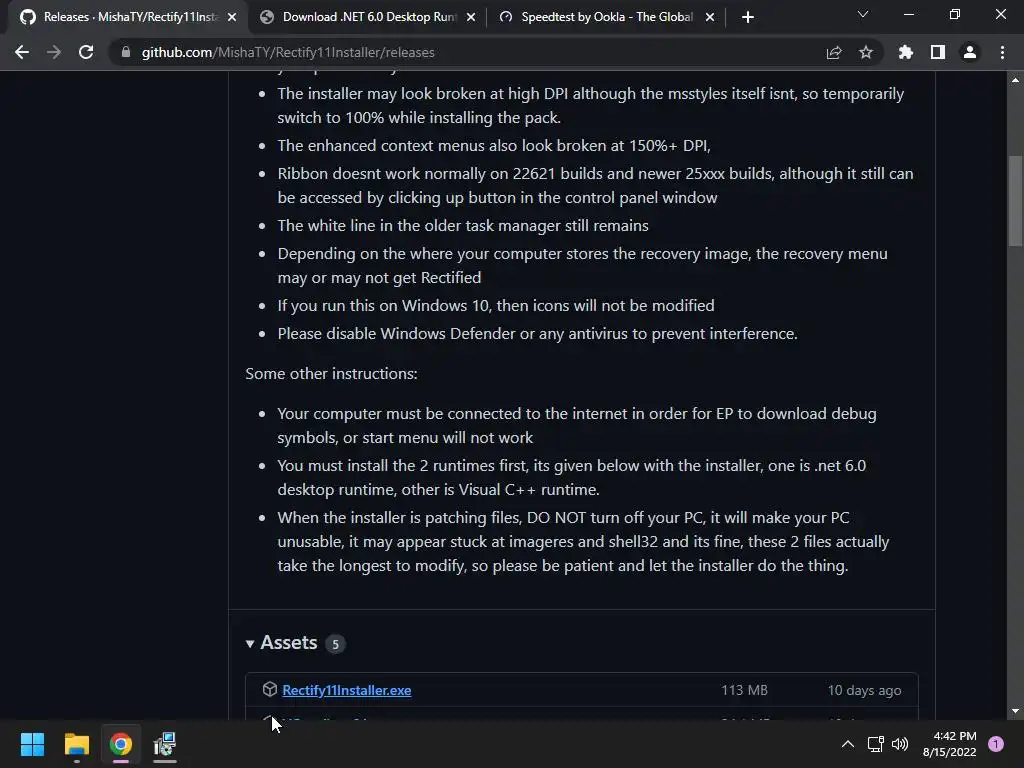Click the Assets count badge 5
Viewport: 1024px width, 768px height.
click(x=335, y=645)
